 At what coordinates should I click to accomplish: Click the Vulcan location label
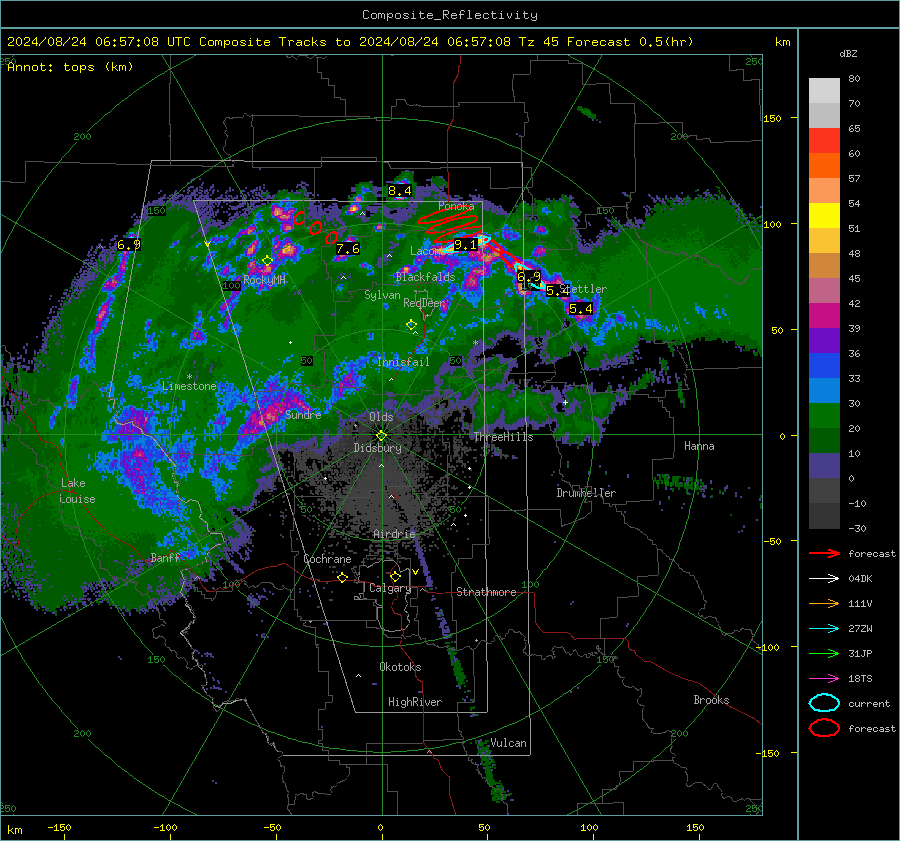509,743
